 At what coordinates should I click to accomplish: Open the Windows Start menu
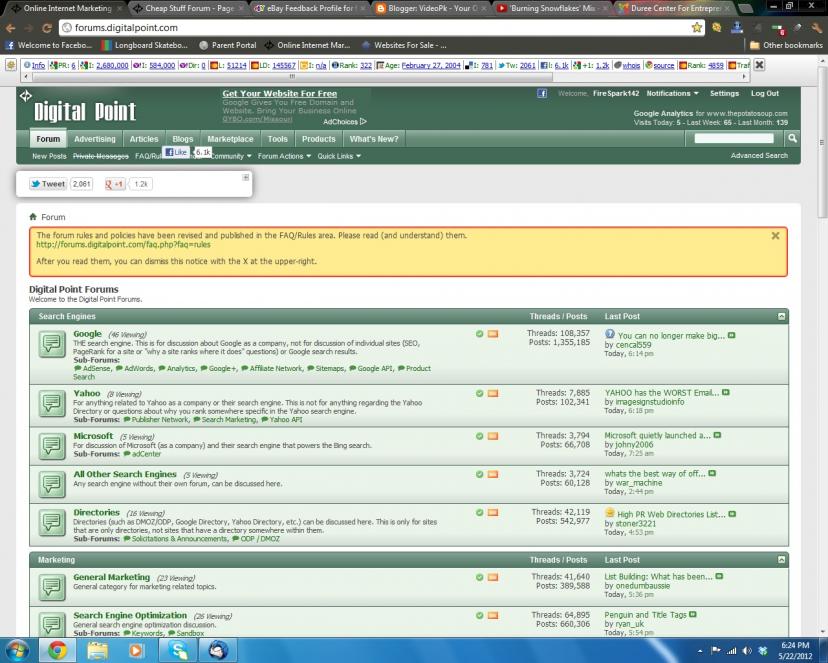(15, 650)
